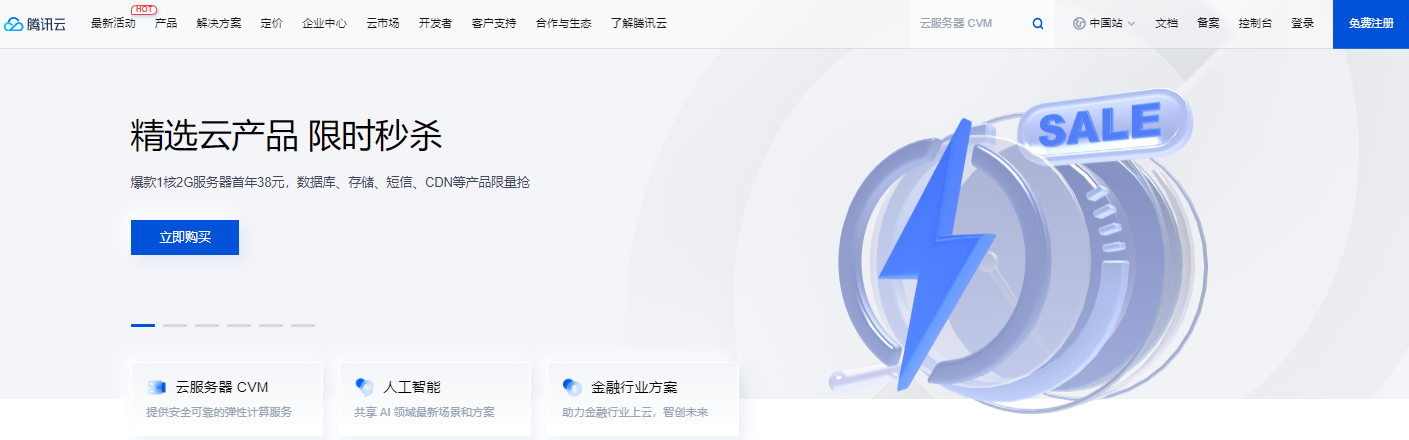Click the search magnifier icon

[x=1038, y=24]
